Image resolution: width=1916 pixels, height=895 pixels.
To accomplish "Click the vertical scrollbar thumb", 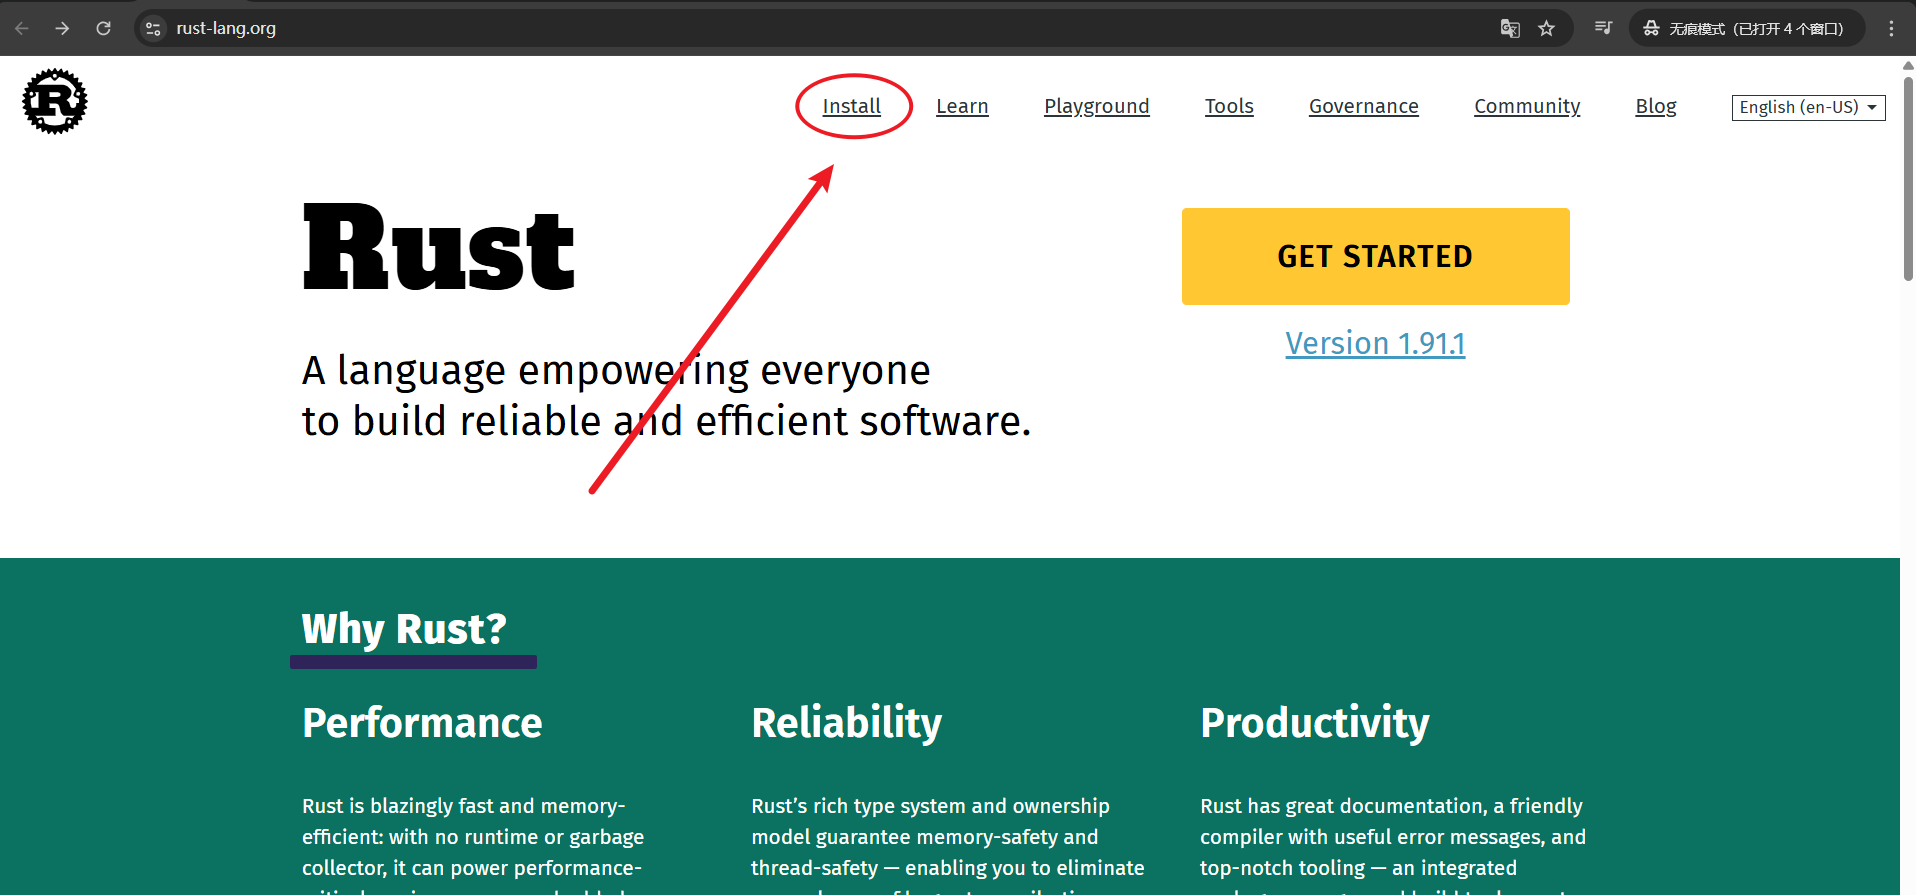I will point(1908,178).
